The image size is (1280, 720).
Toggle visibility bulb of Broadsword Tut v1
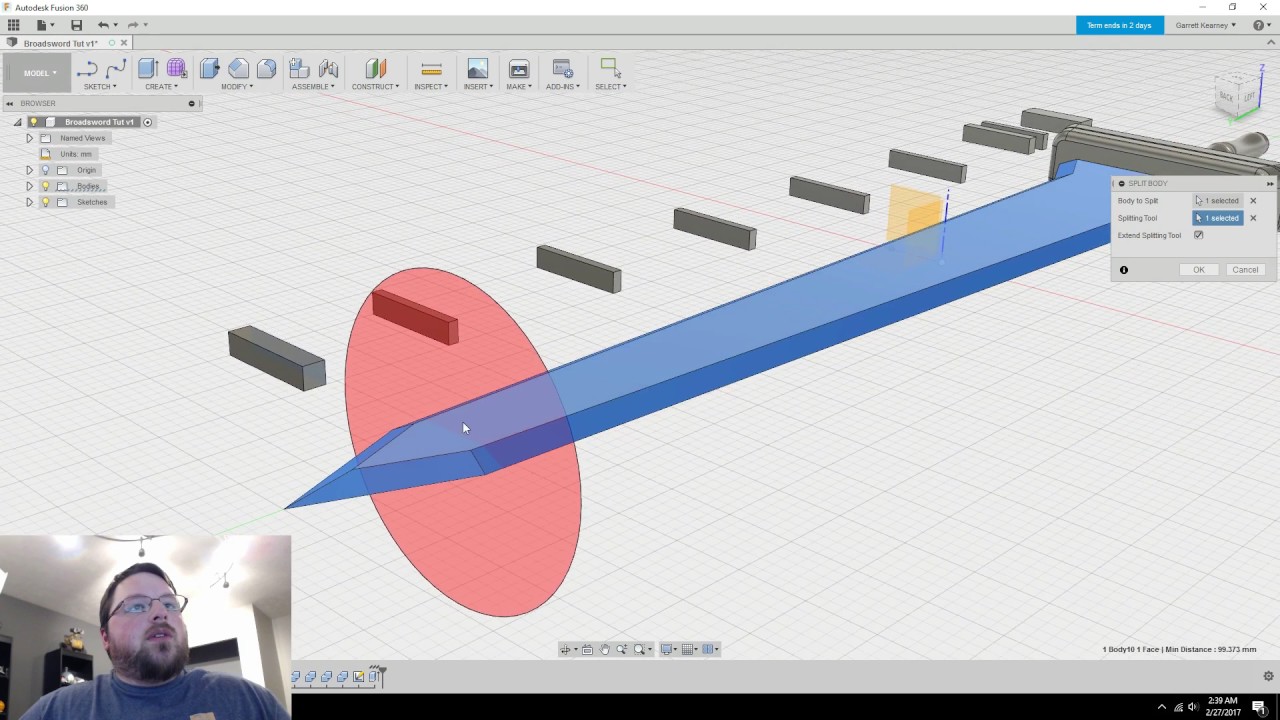point(33,122)
